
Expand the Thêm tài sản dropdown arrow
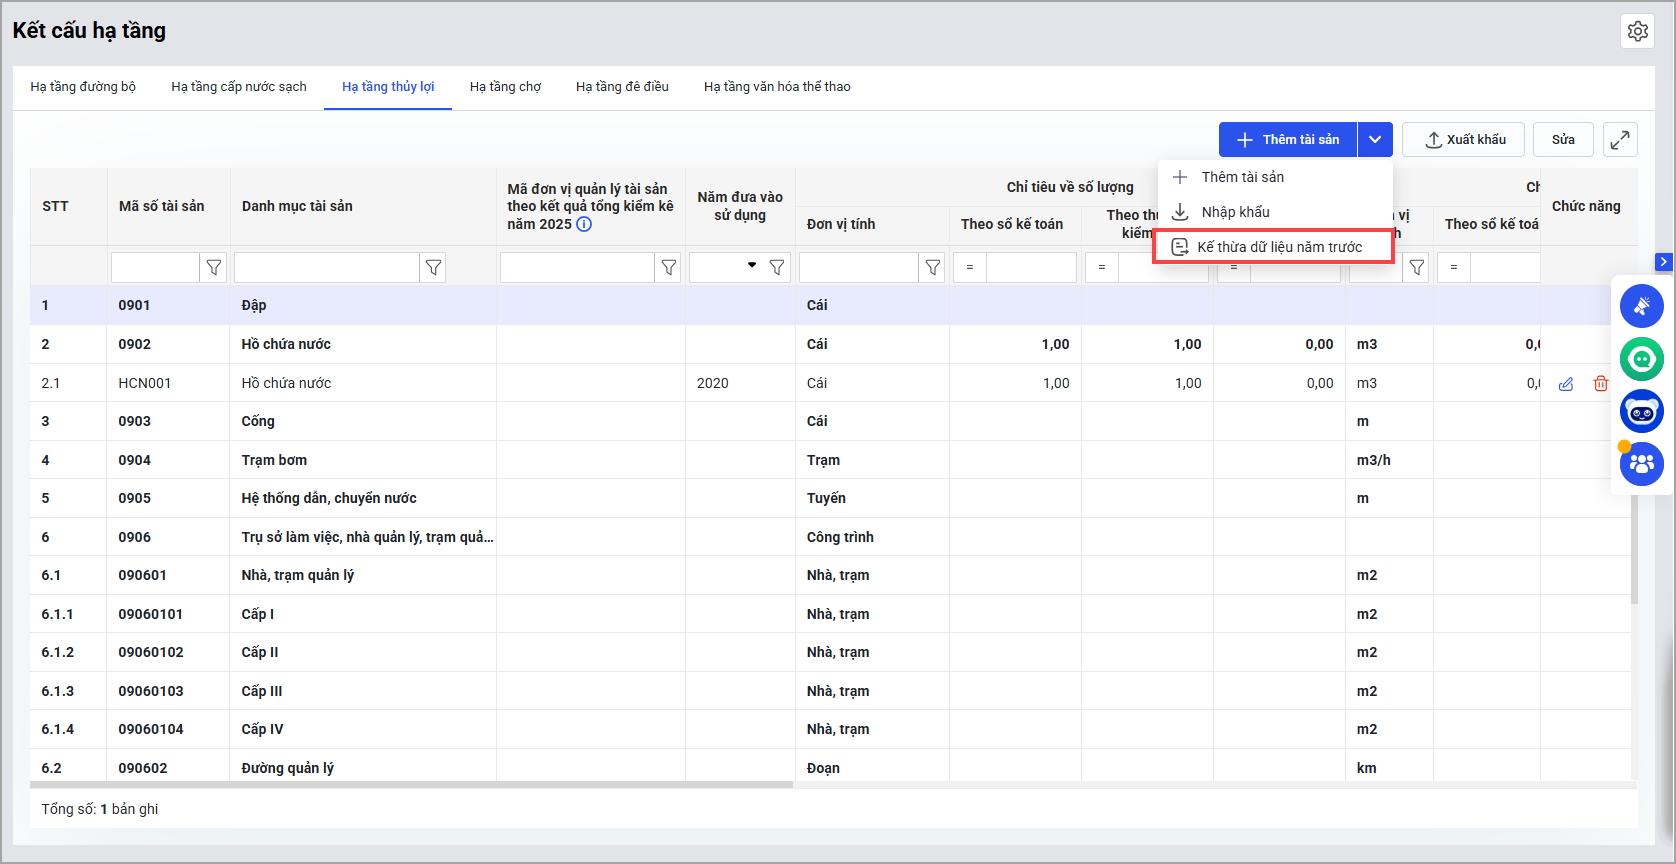pos(1375,140)
